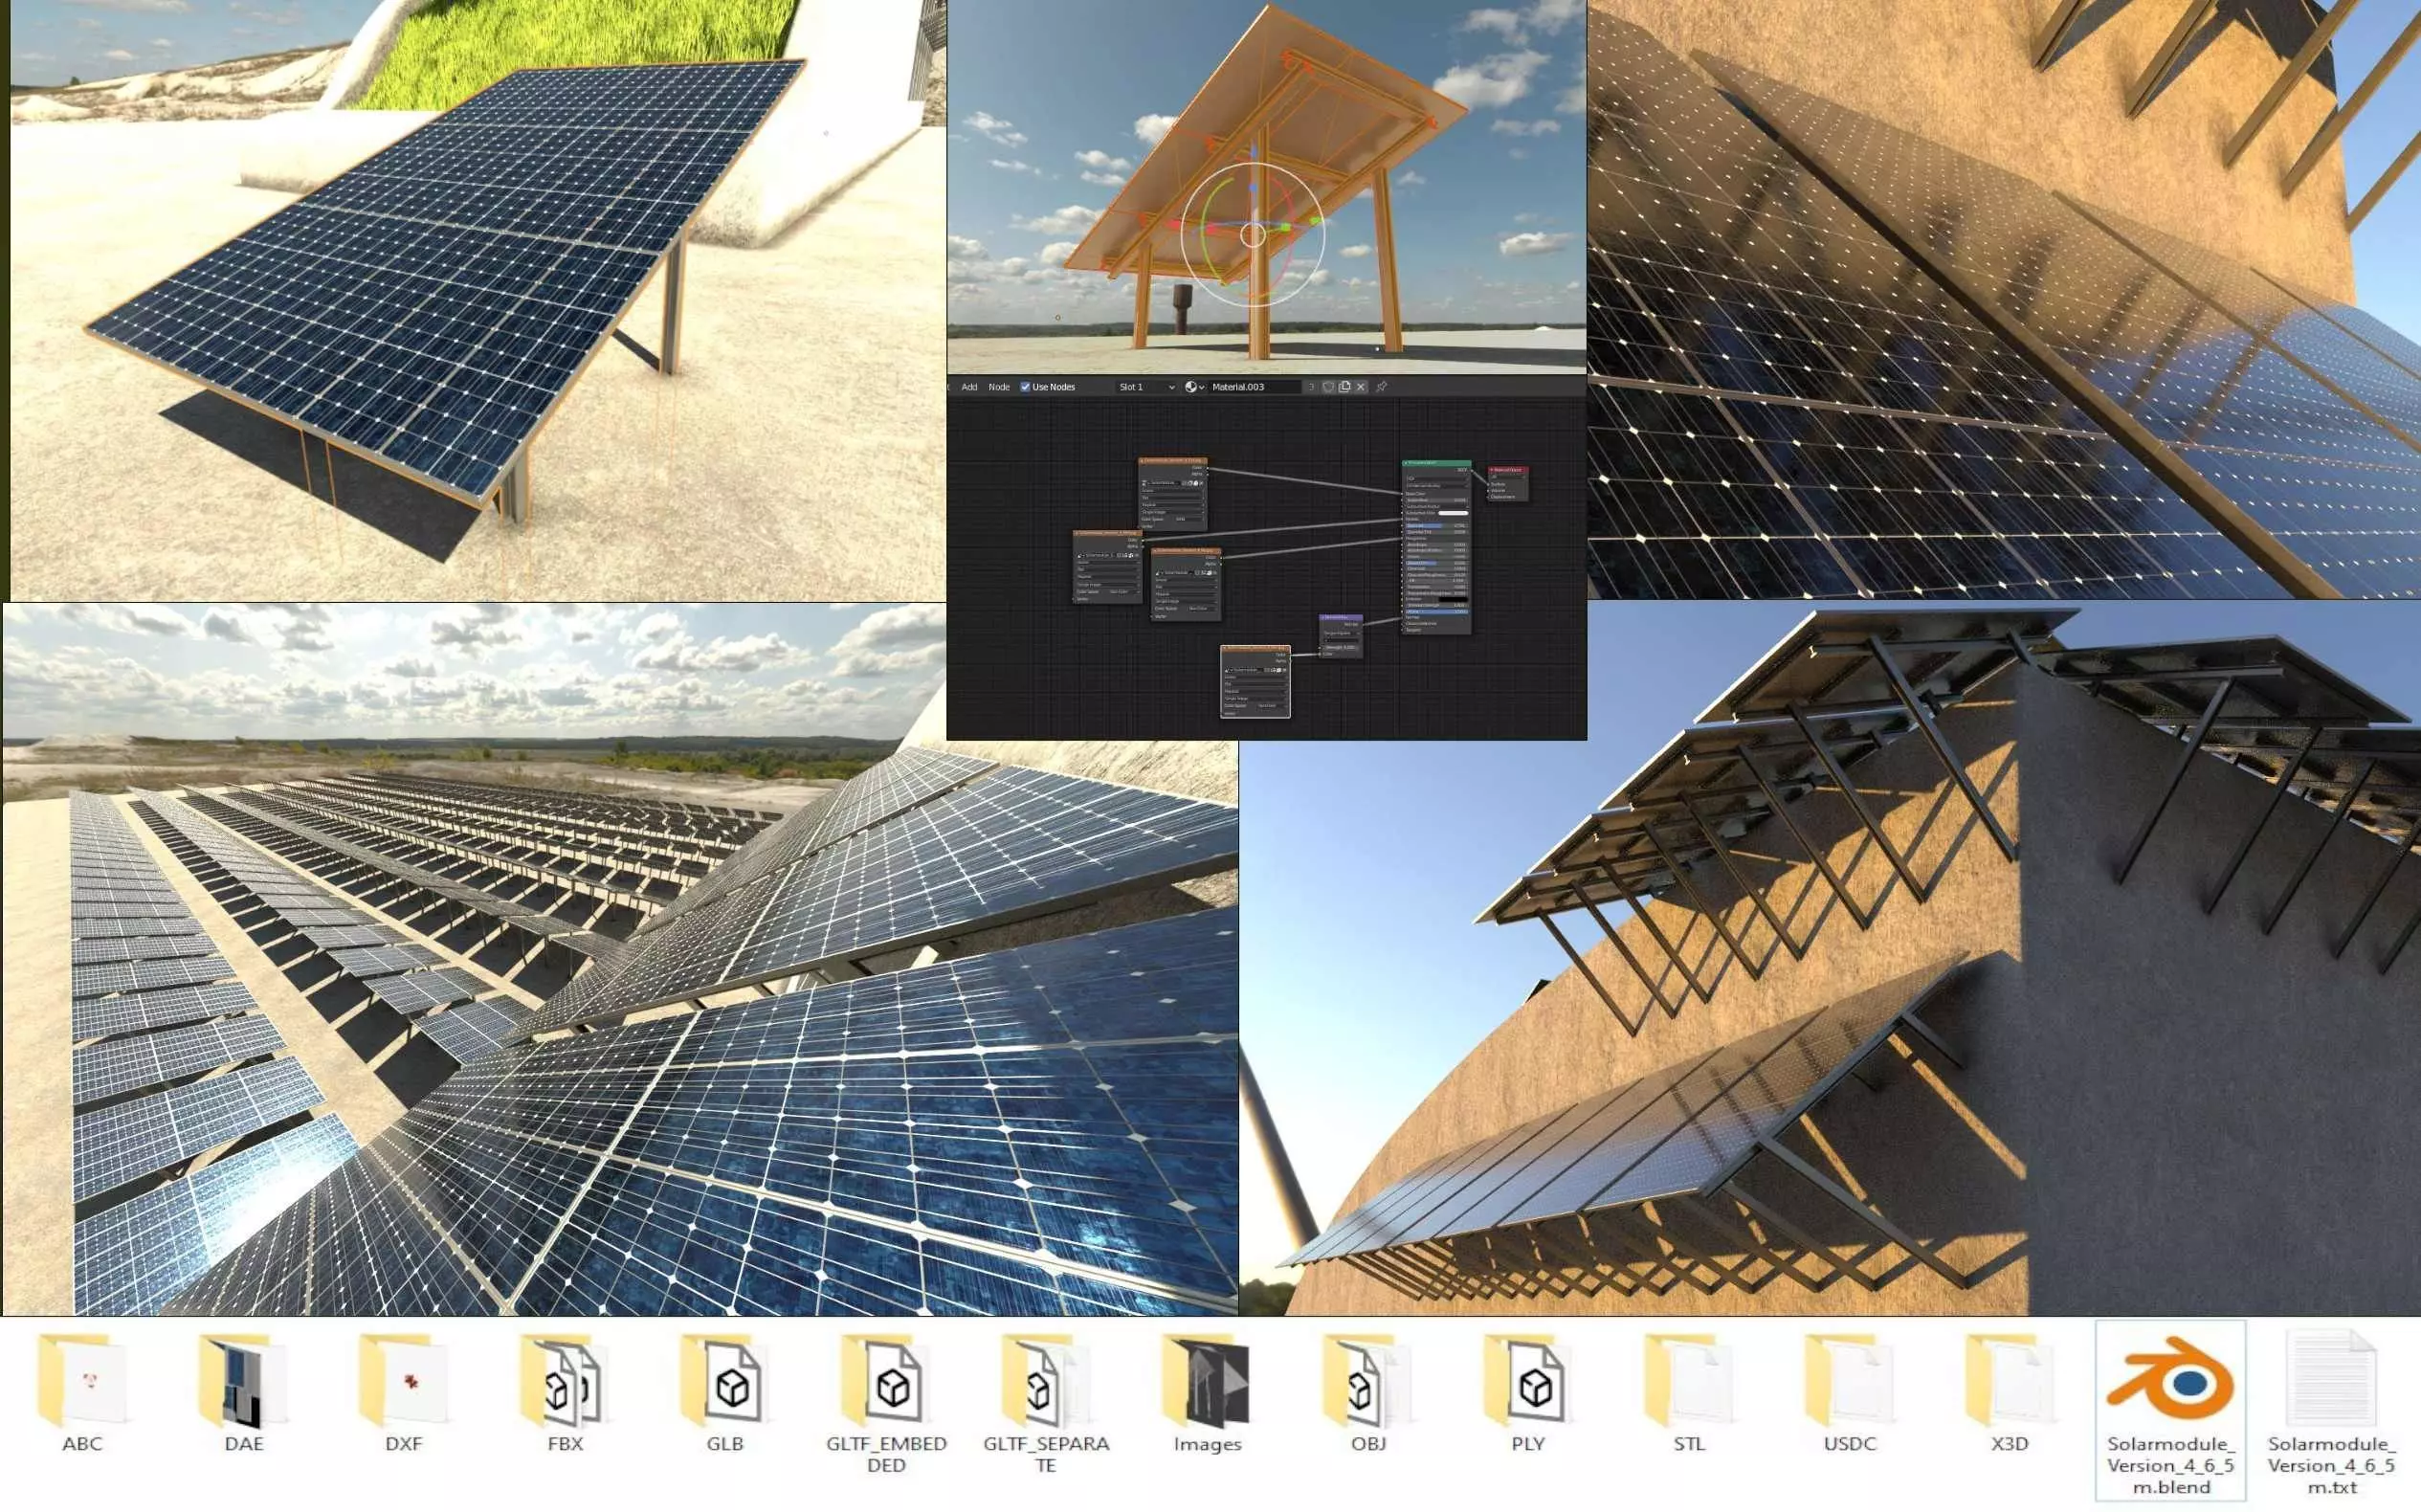Screen dimensions: 2421x1512
Task: Select the green Principled BSDF node header
Action: (1437, 464)
